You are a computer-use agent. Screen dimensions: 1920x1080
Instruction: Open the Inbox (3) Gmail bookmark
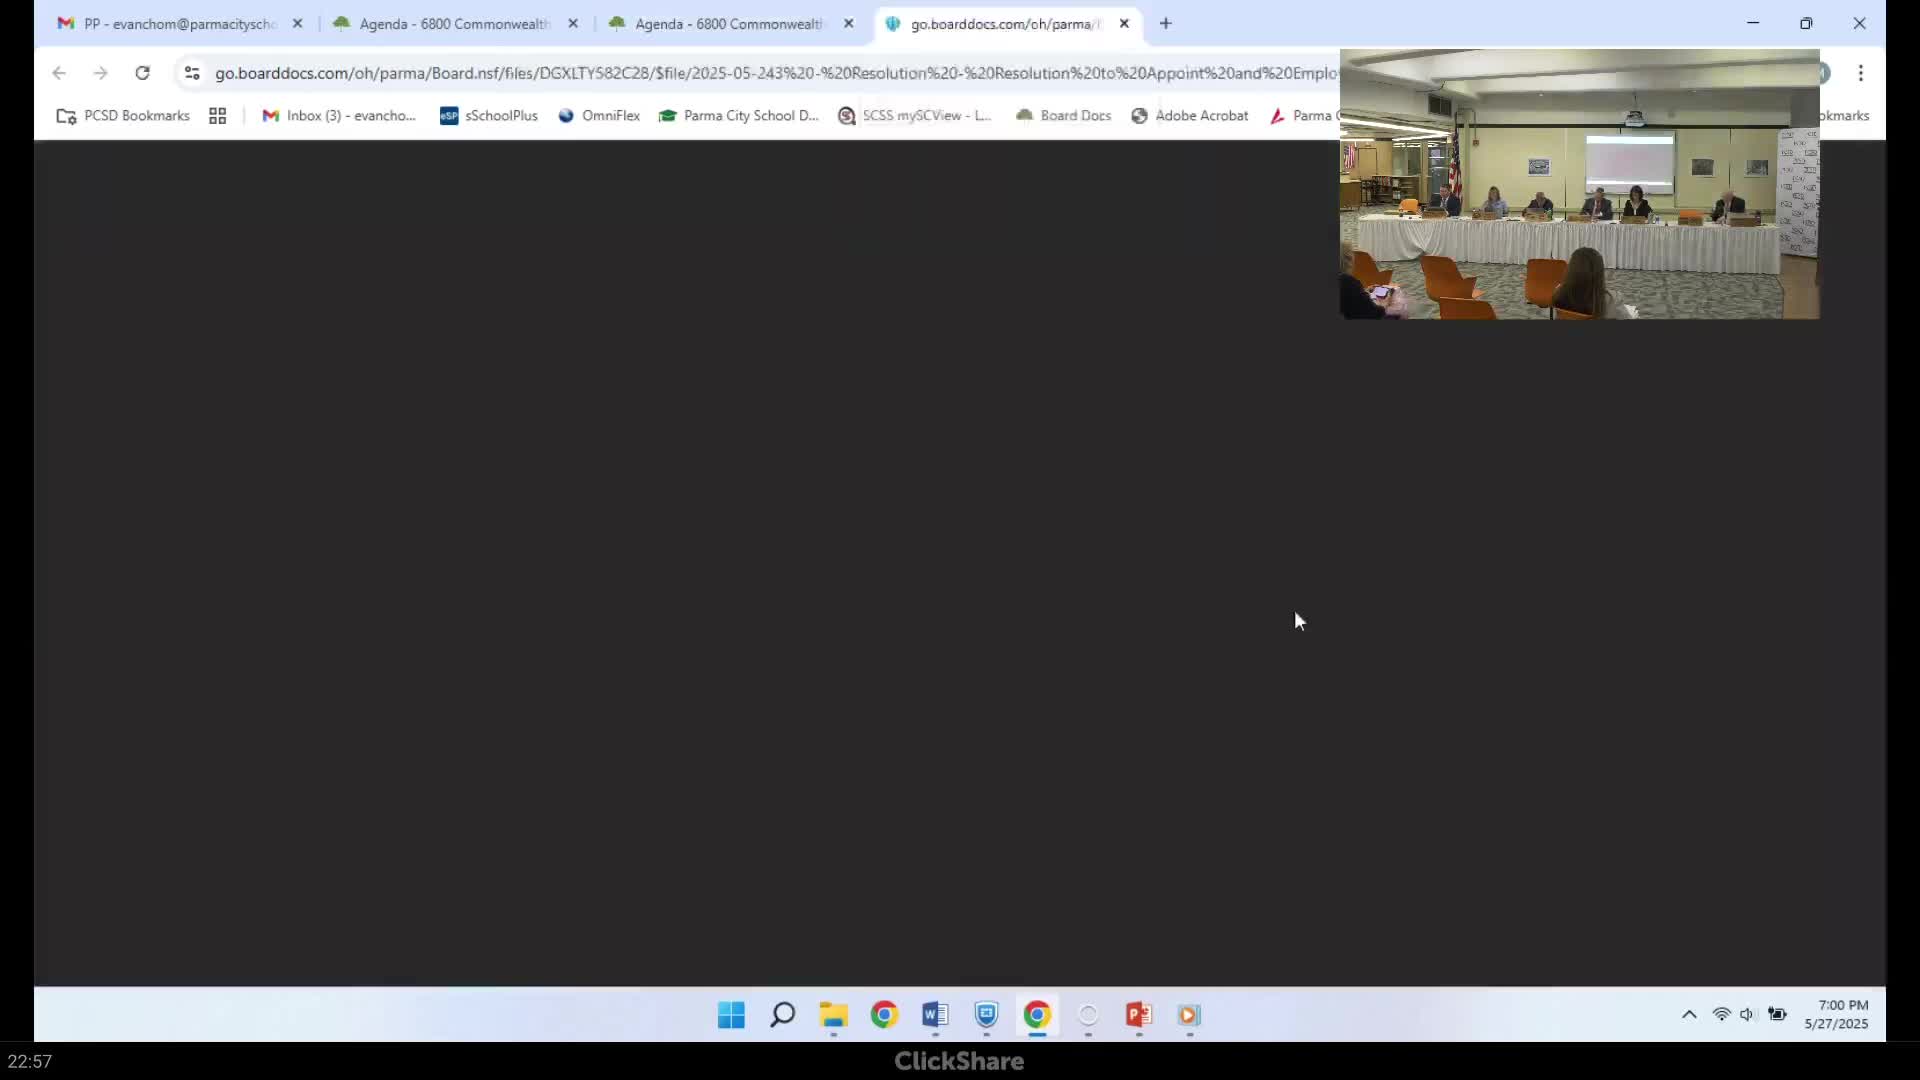coord(339,116)
